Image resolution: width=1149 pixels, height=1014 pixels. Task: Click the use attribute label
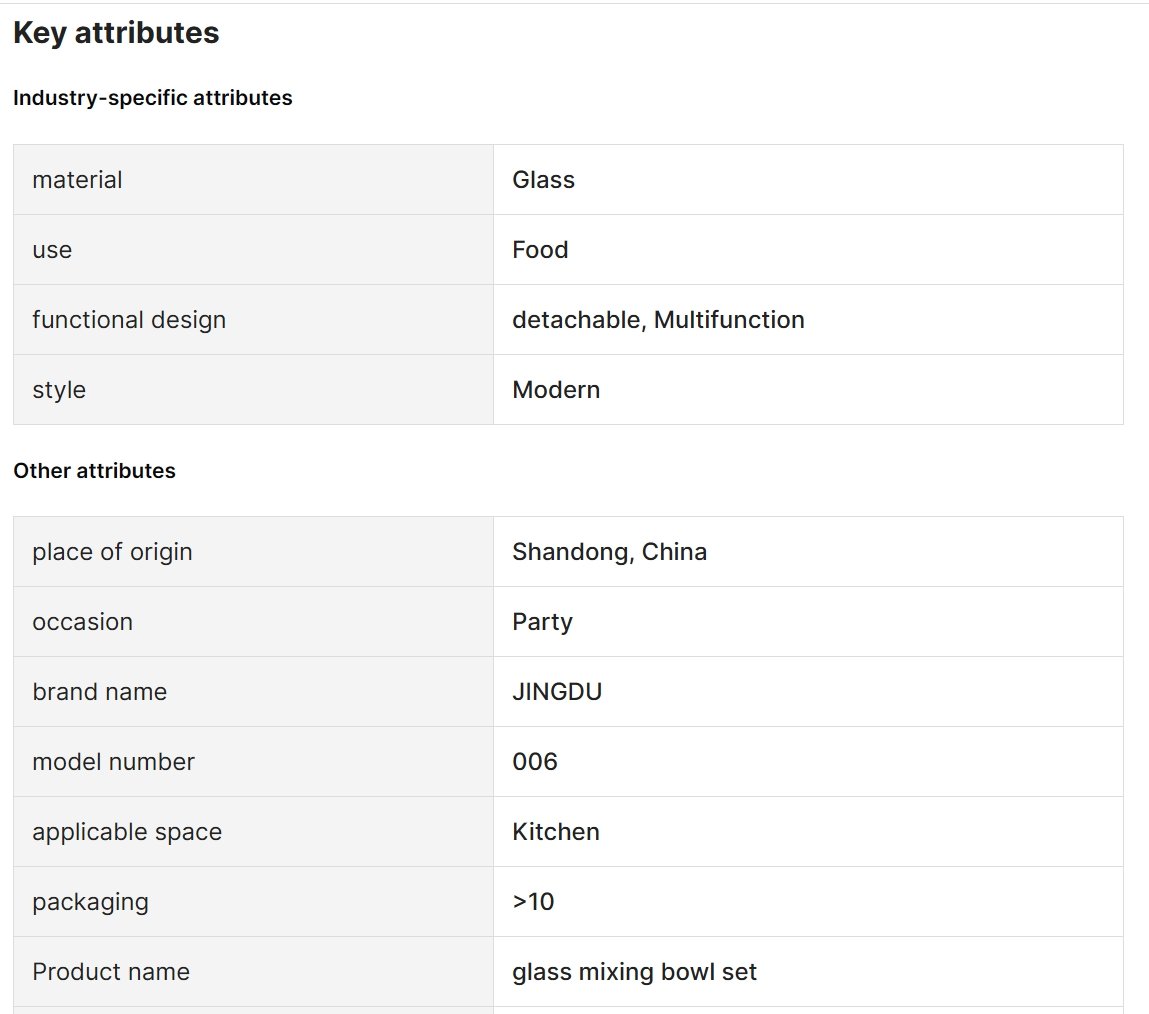pos(52,250)
